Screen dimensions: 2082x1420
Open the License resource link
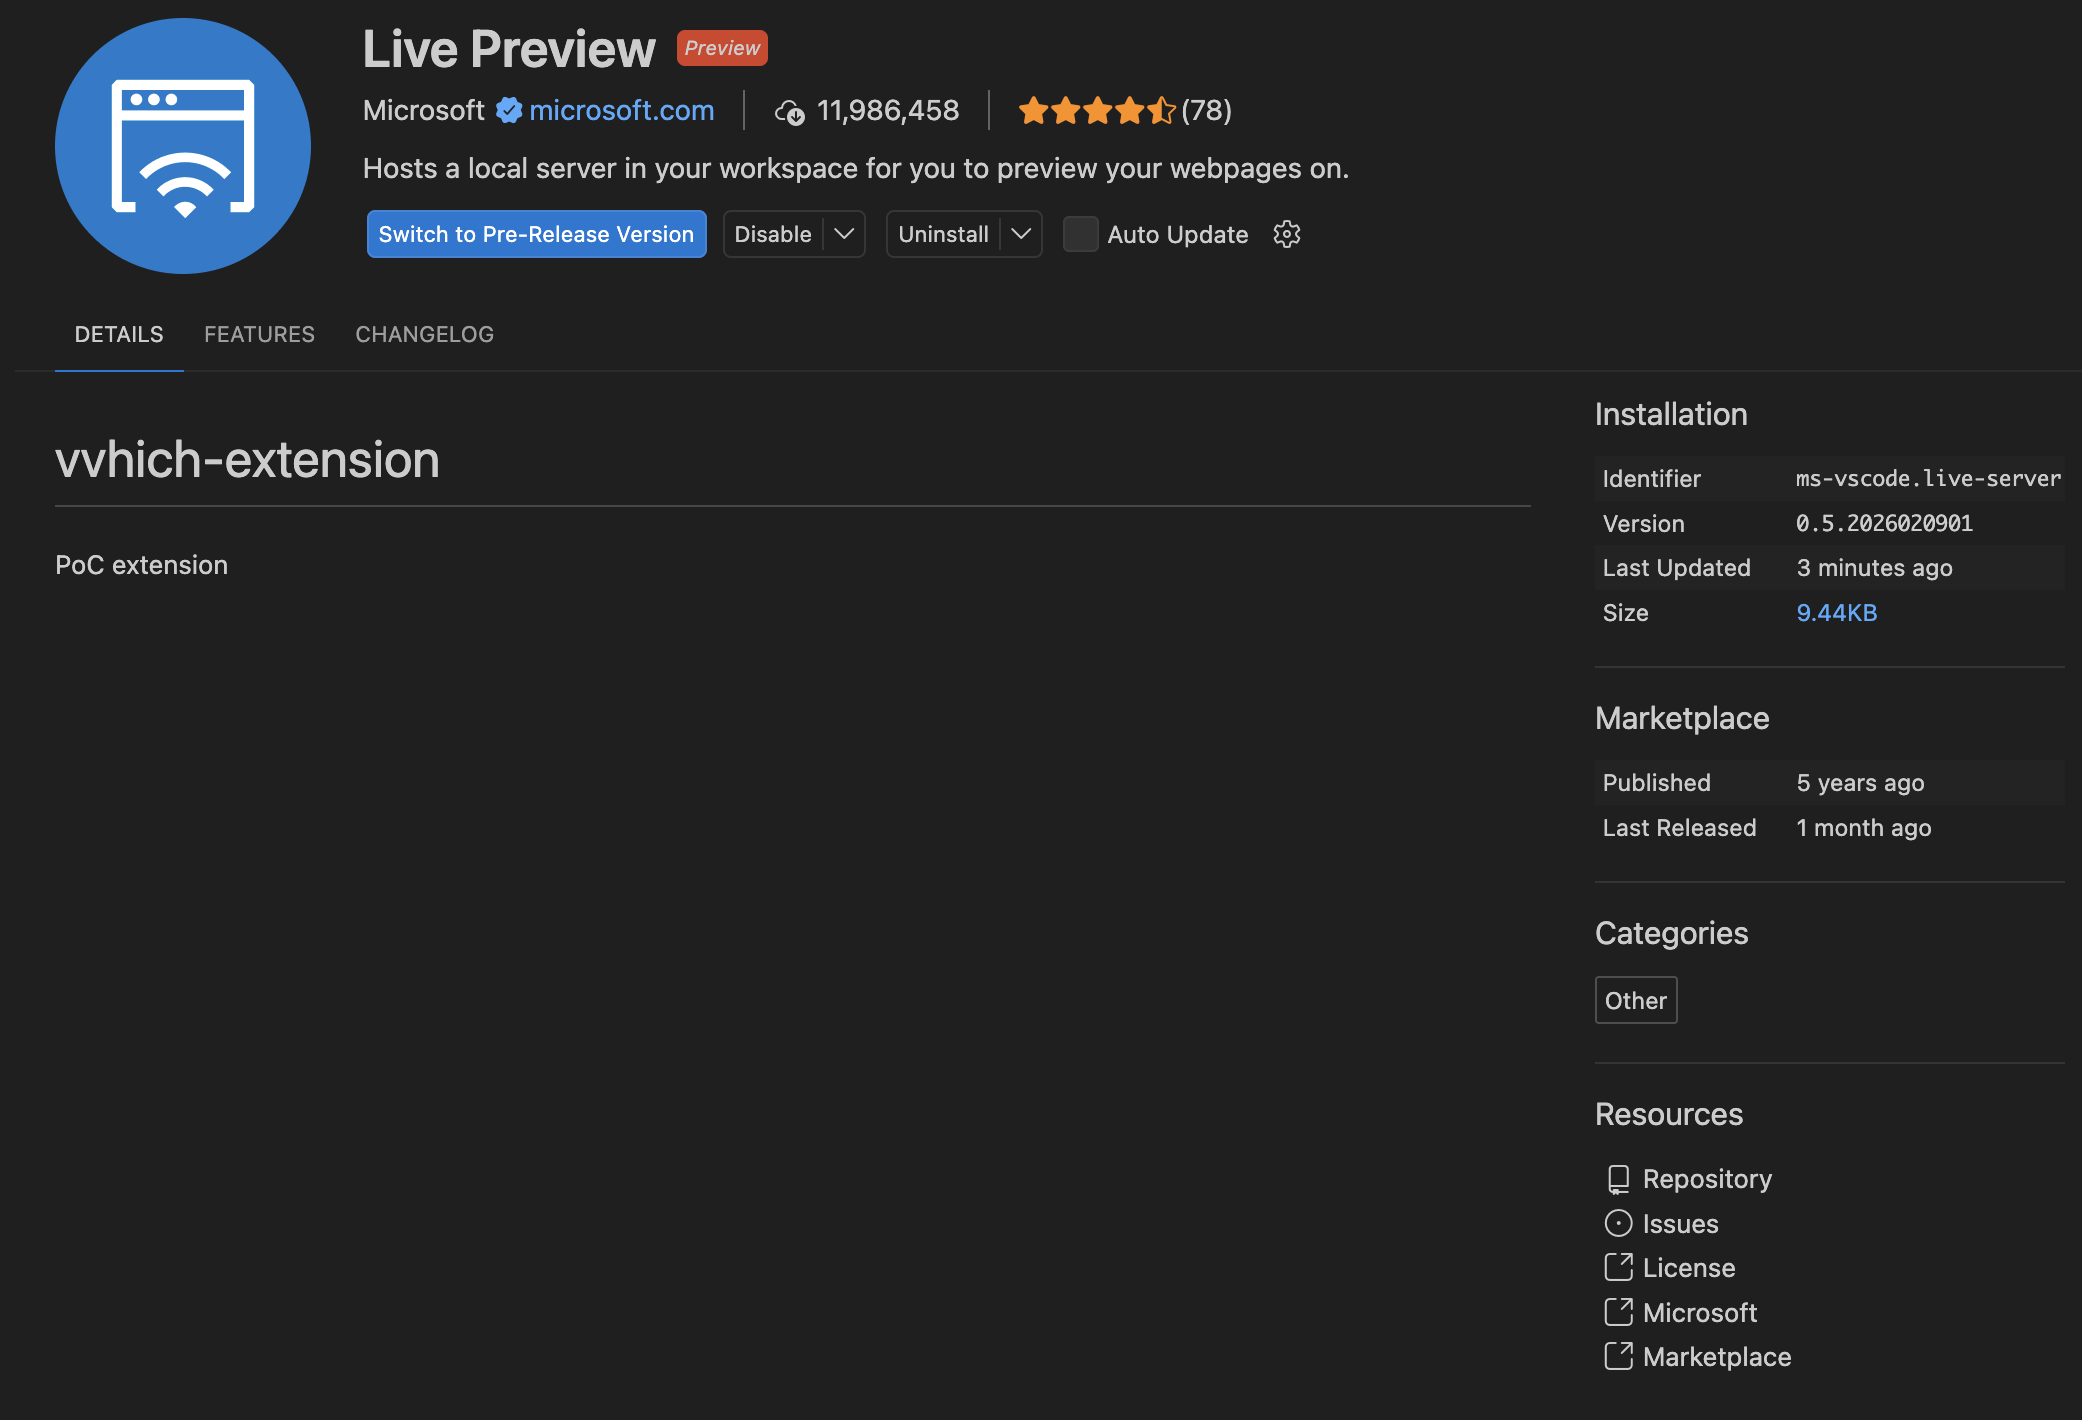click(1688, 1268)
